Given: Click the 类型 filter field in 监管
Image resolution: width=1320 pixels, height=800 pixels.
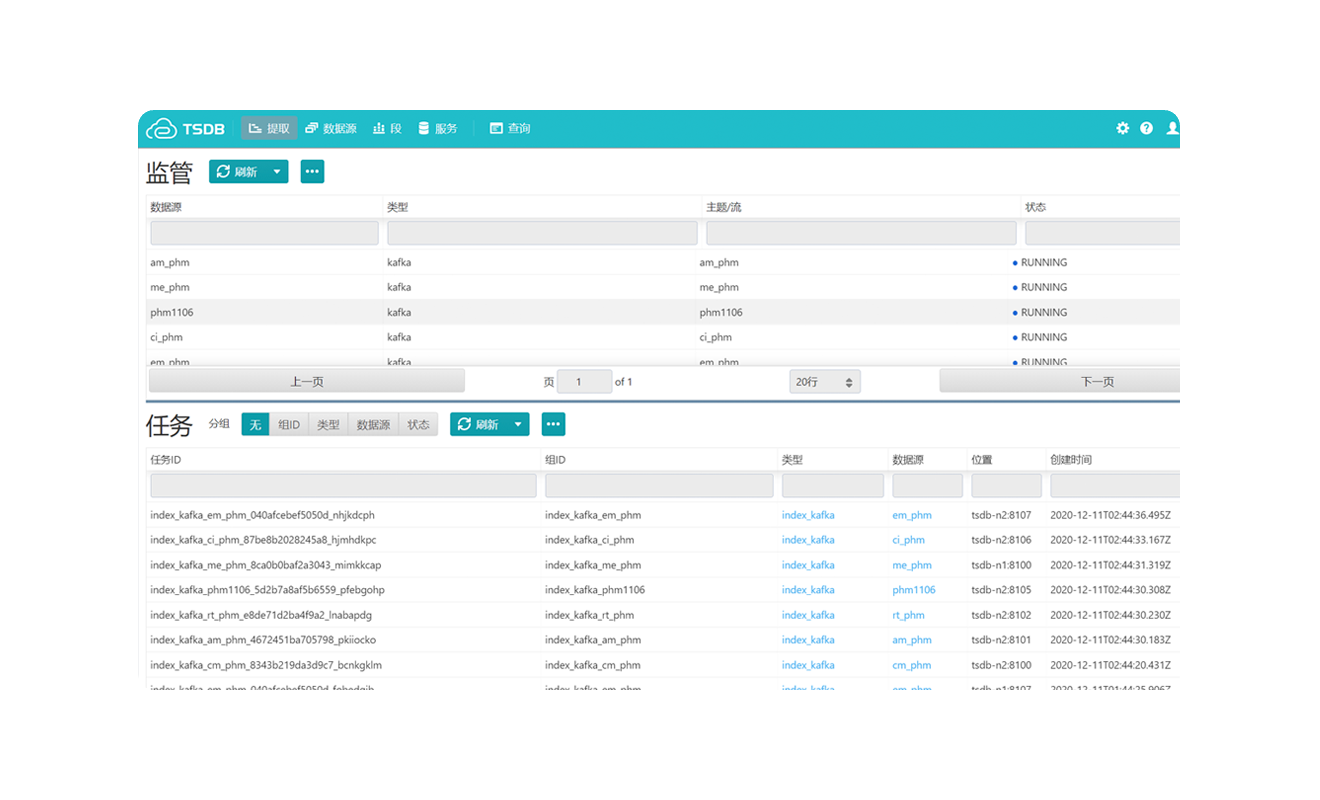Looking at the screenshot, I should pos(542,233).
